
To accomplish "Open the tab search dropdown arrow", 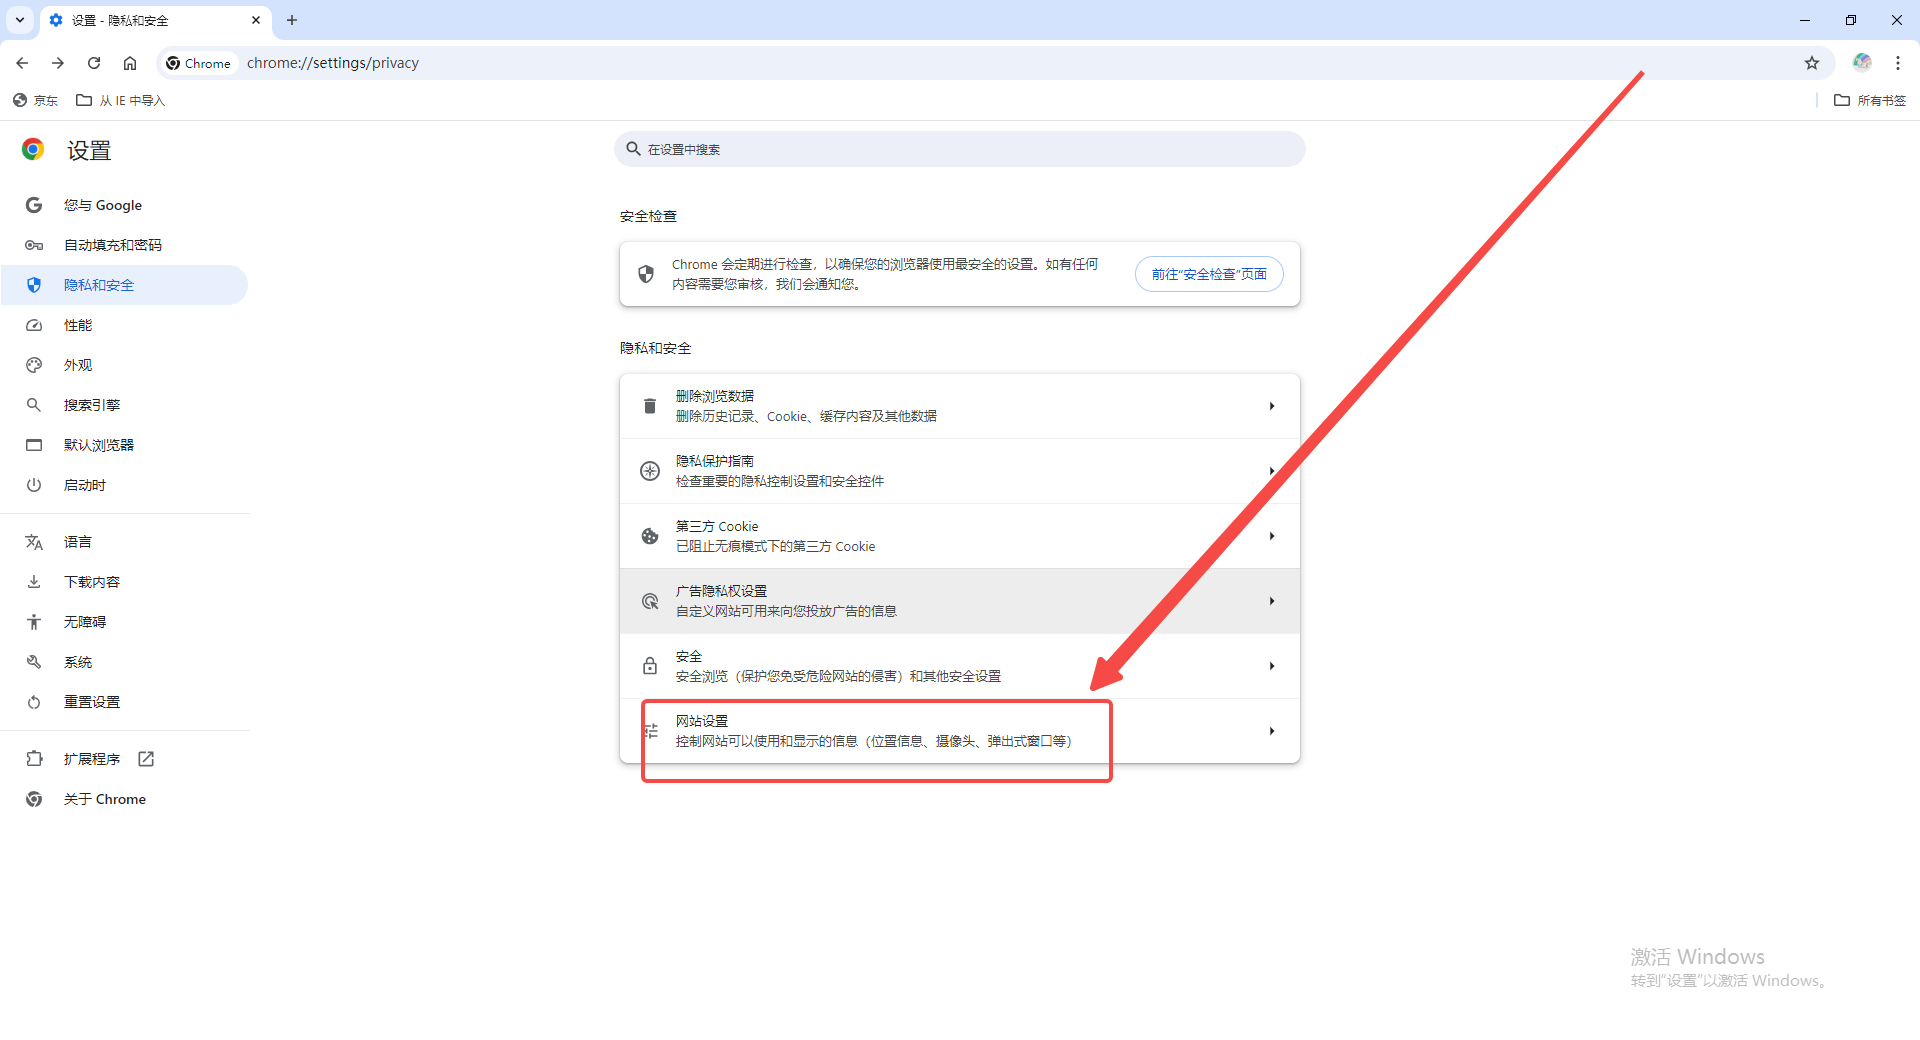I will pos(20,20).
